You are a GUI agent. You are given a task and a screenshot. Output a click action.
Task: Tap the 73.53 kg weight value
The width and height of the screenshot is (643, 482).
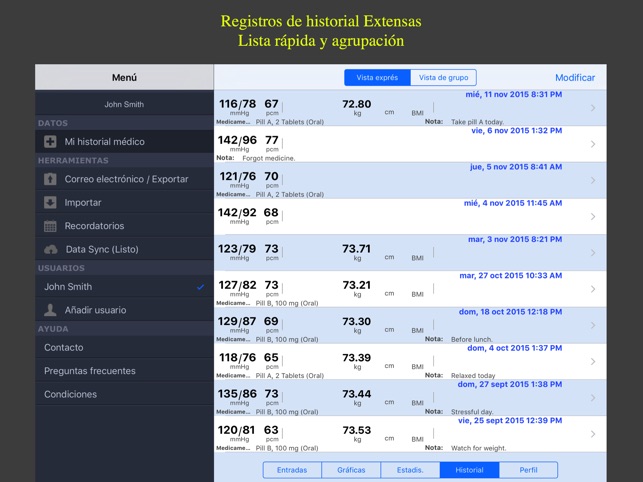pos(357,430)
